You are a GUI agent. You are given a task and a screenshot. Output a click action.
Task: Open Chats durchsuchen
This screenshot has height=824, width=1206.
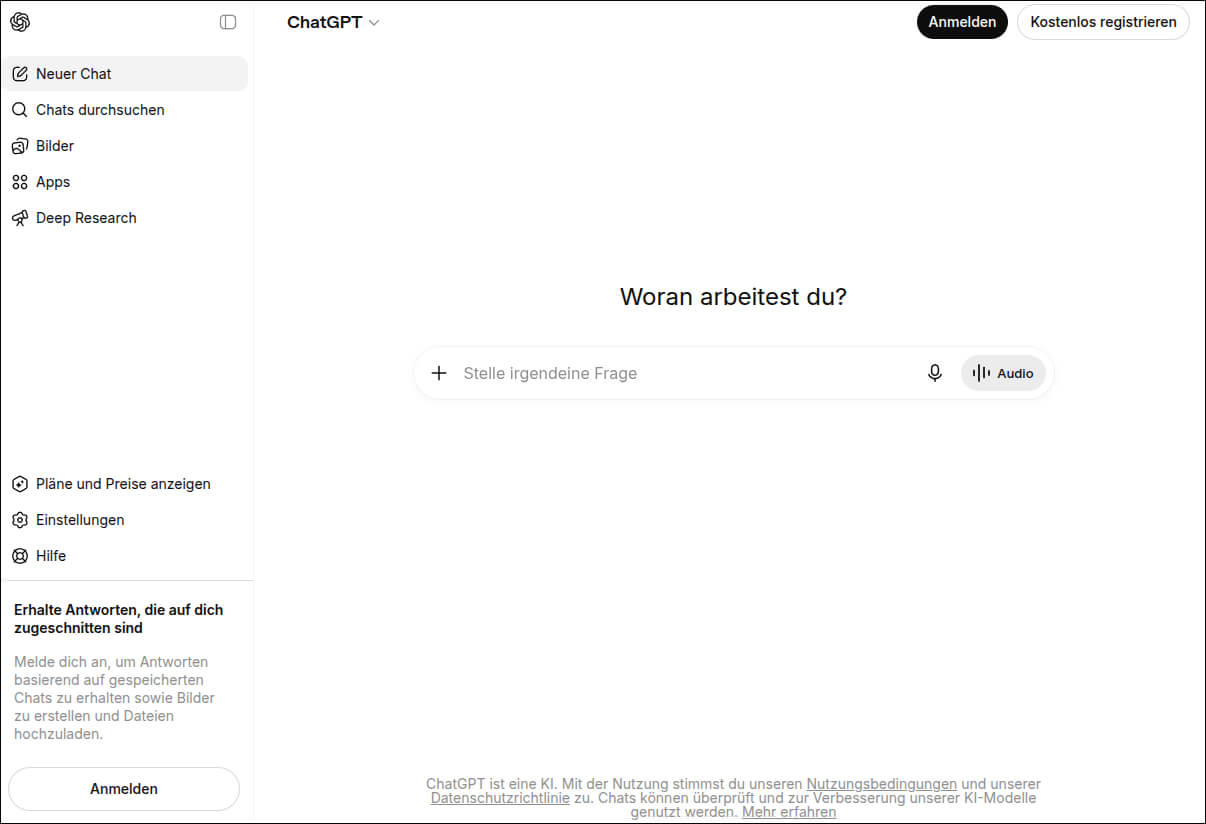coord(124,110)
